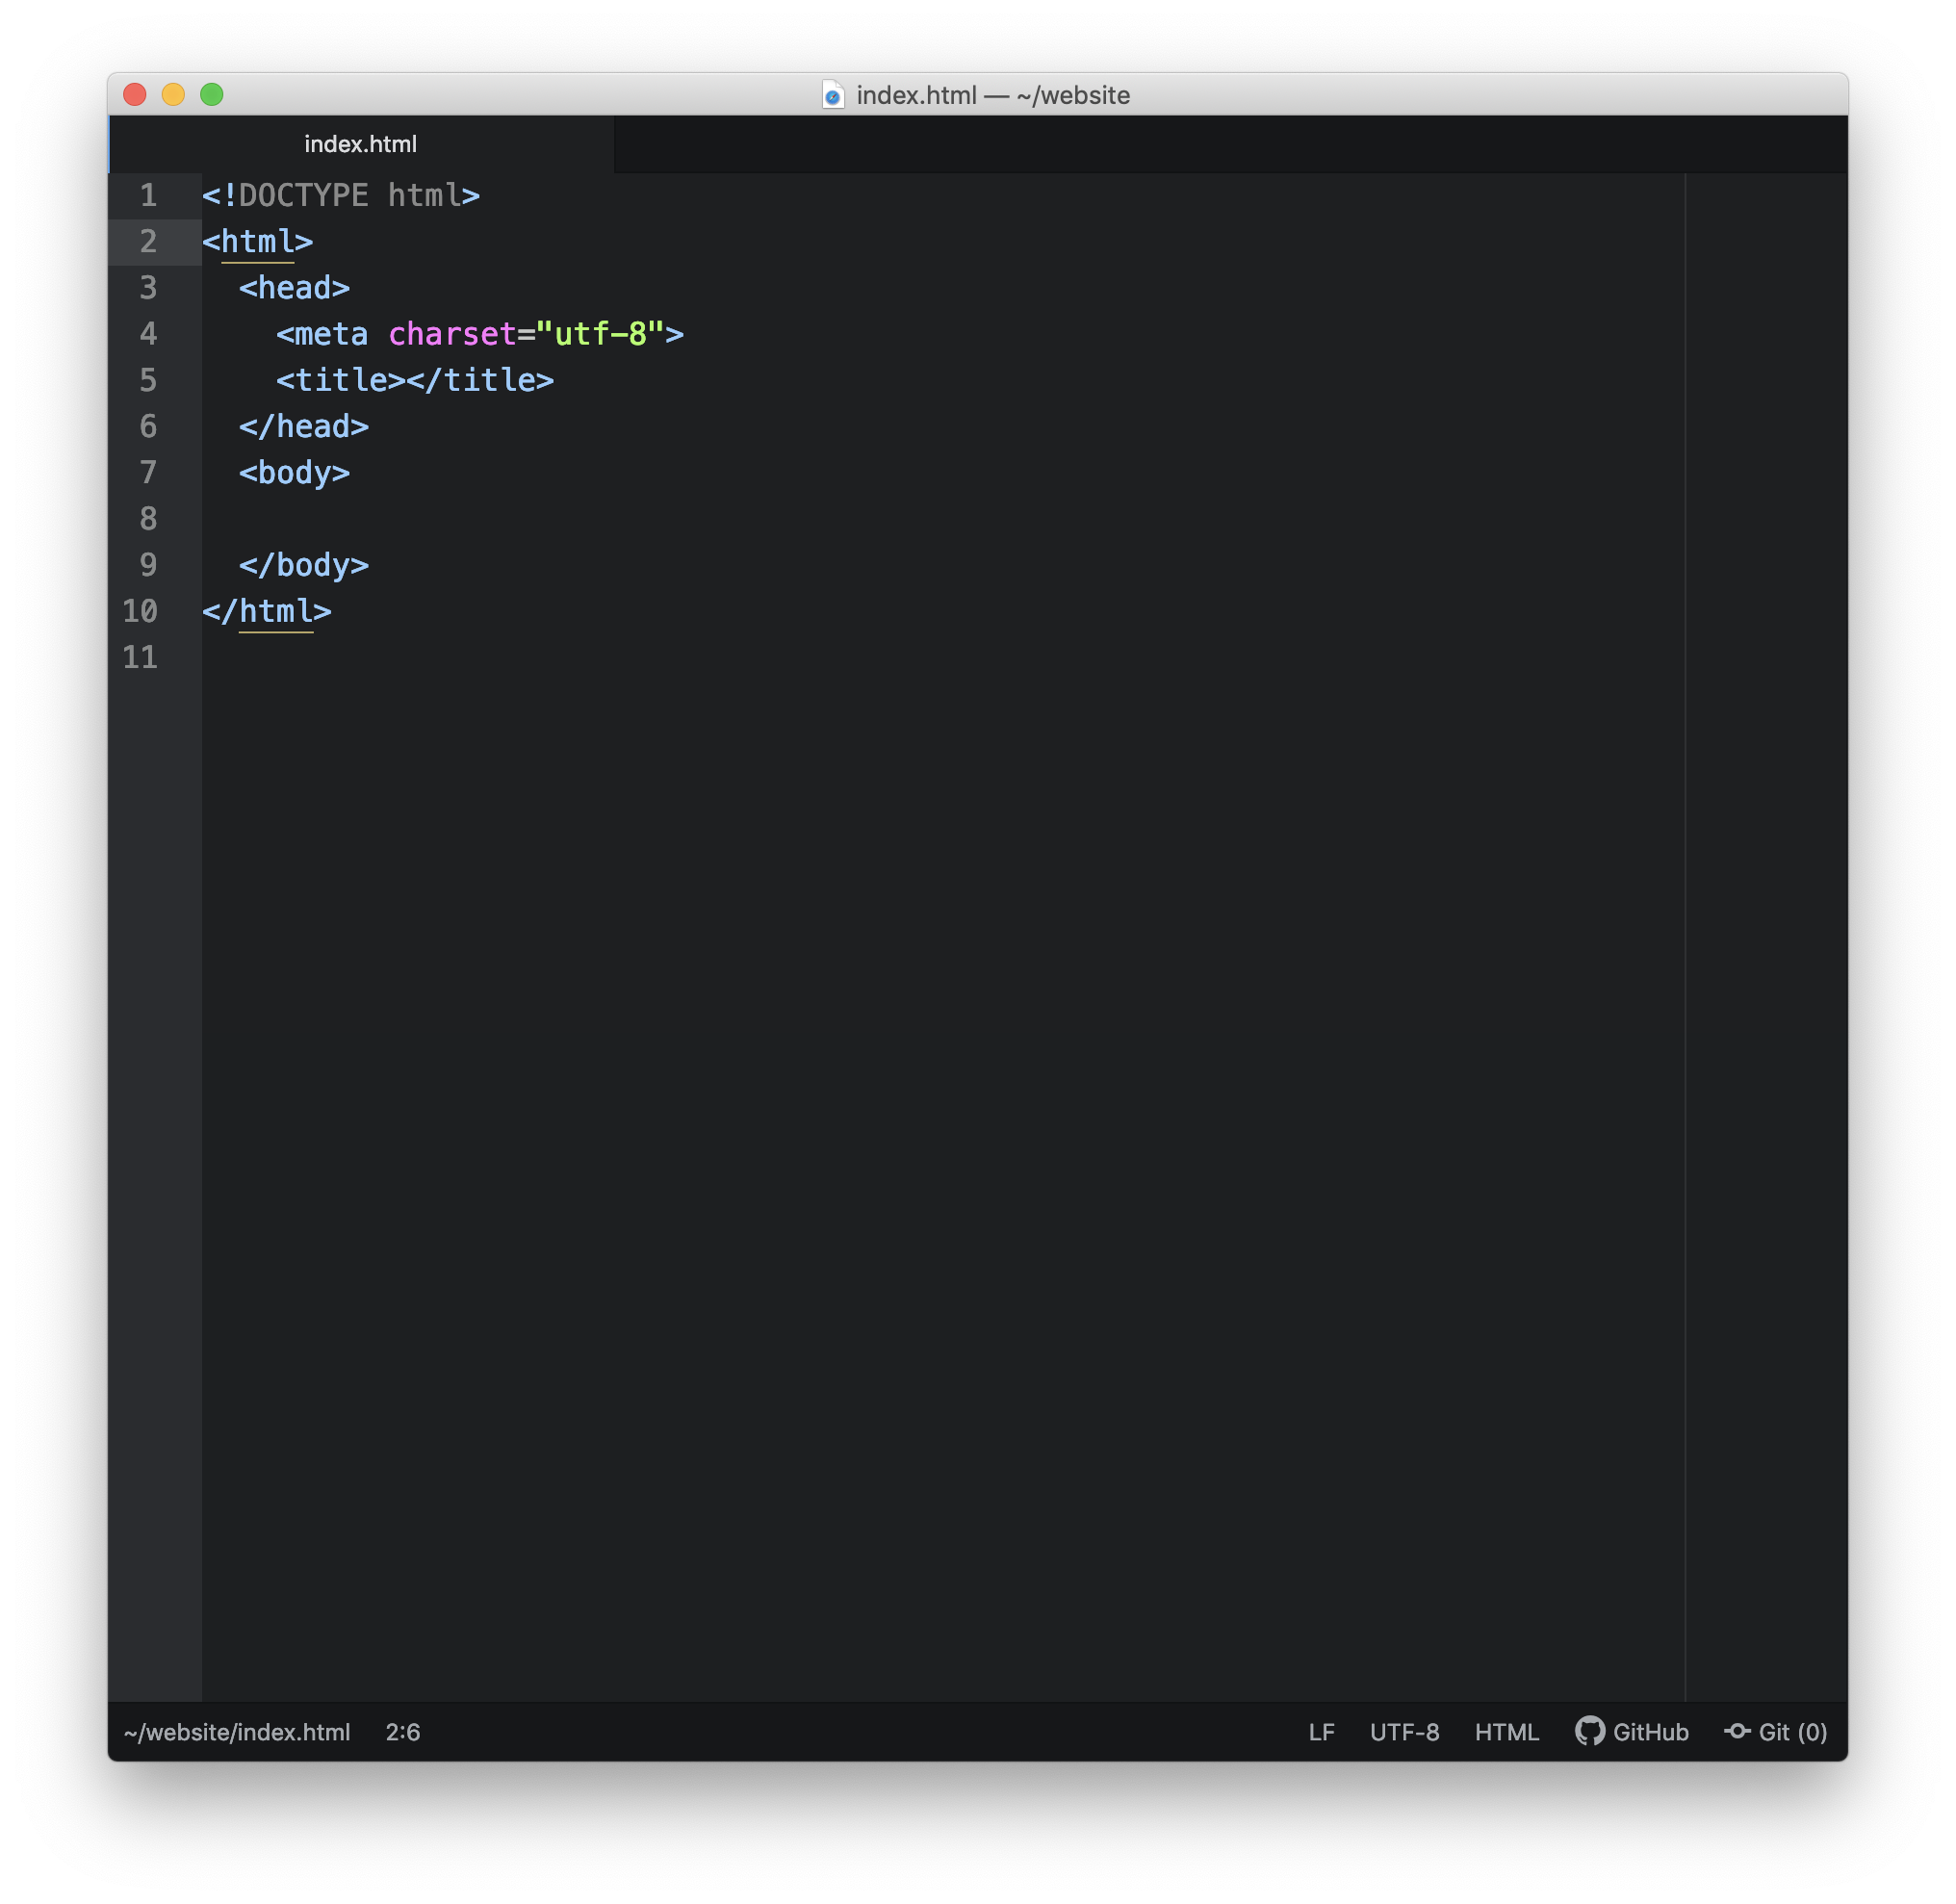Open HTML grammar selector
Screen dimensions: 1956x1904
(1506, 1732)
